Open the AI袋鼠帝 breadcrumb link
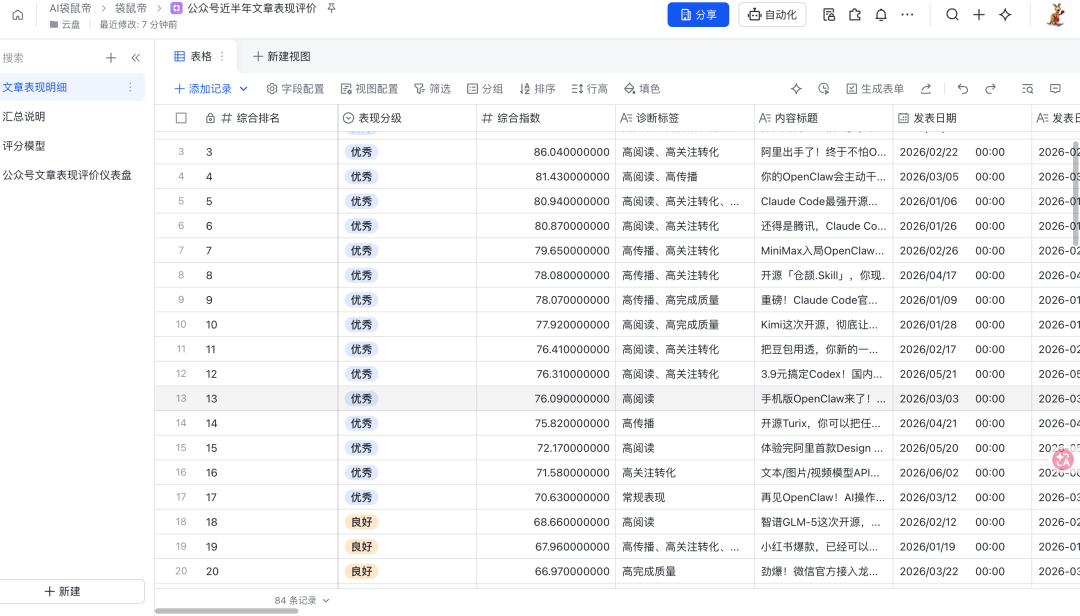This screenshot has height=616, width=1080. pyautogui.click(x=70, y=8)
